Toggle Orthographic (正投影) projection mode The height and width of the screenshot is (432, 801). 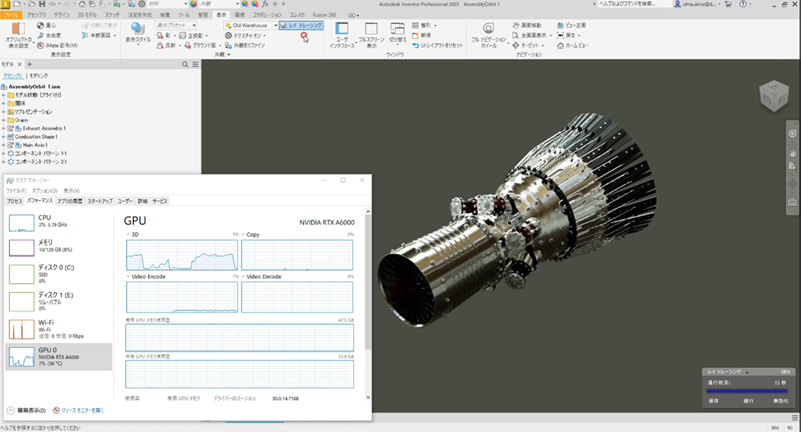coord(192,35)
